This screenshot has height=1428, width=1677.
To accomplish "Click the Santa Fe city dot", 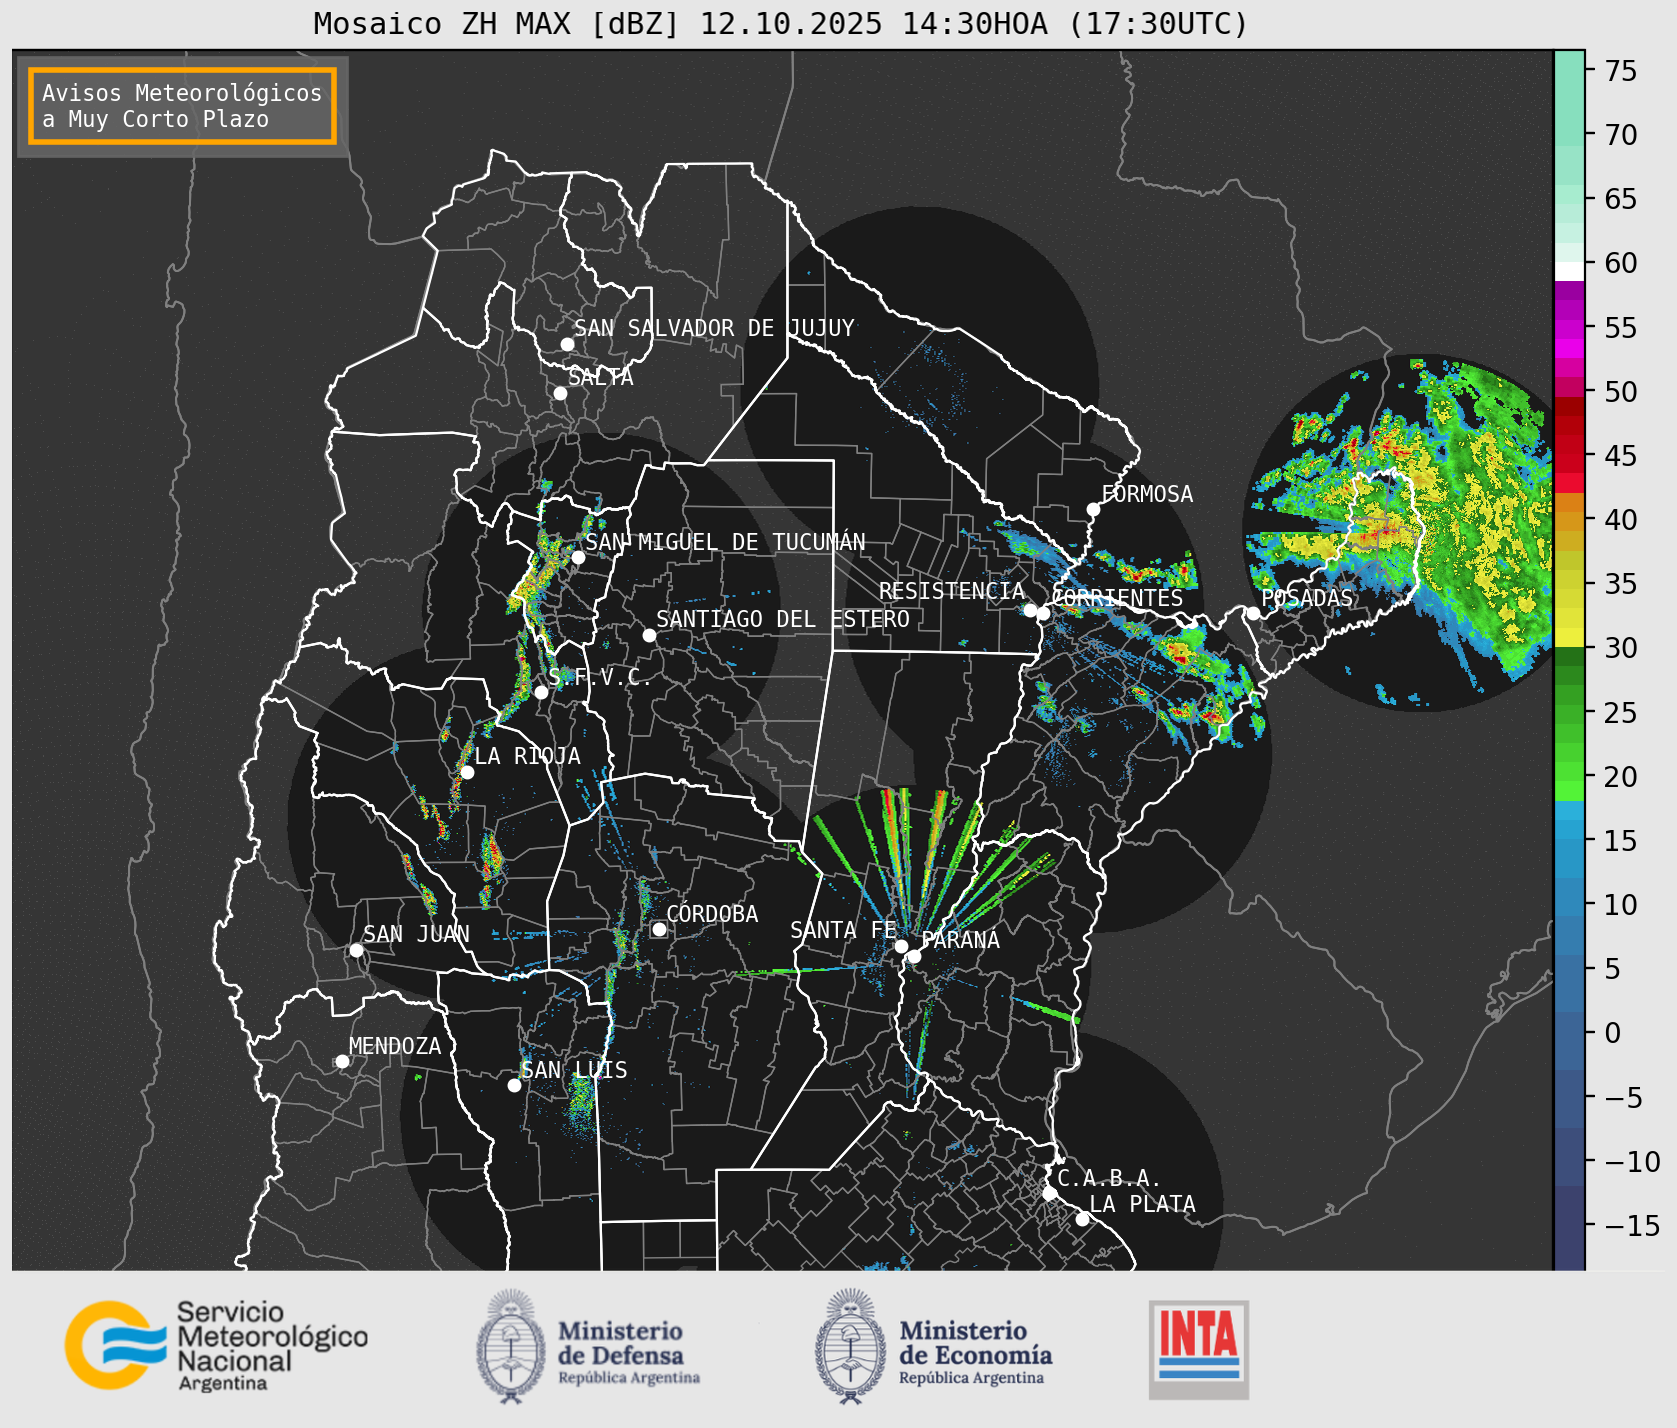I will click(x=901, y=946).
